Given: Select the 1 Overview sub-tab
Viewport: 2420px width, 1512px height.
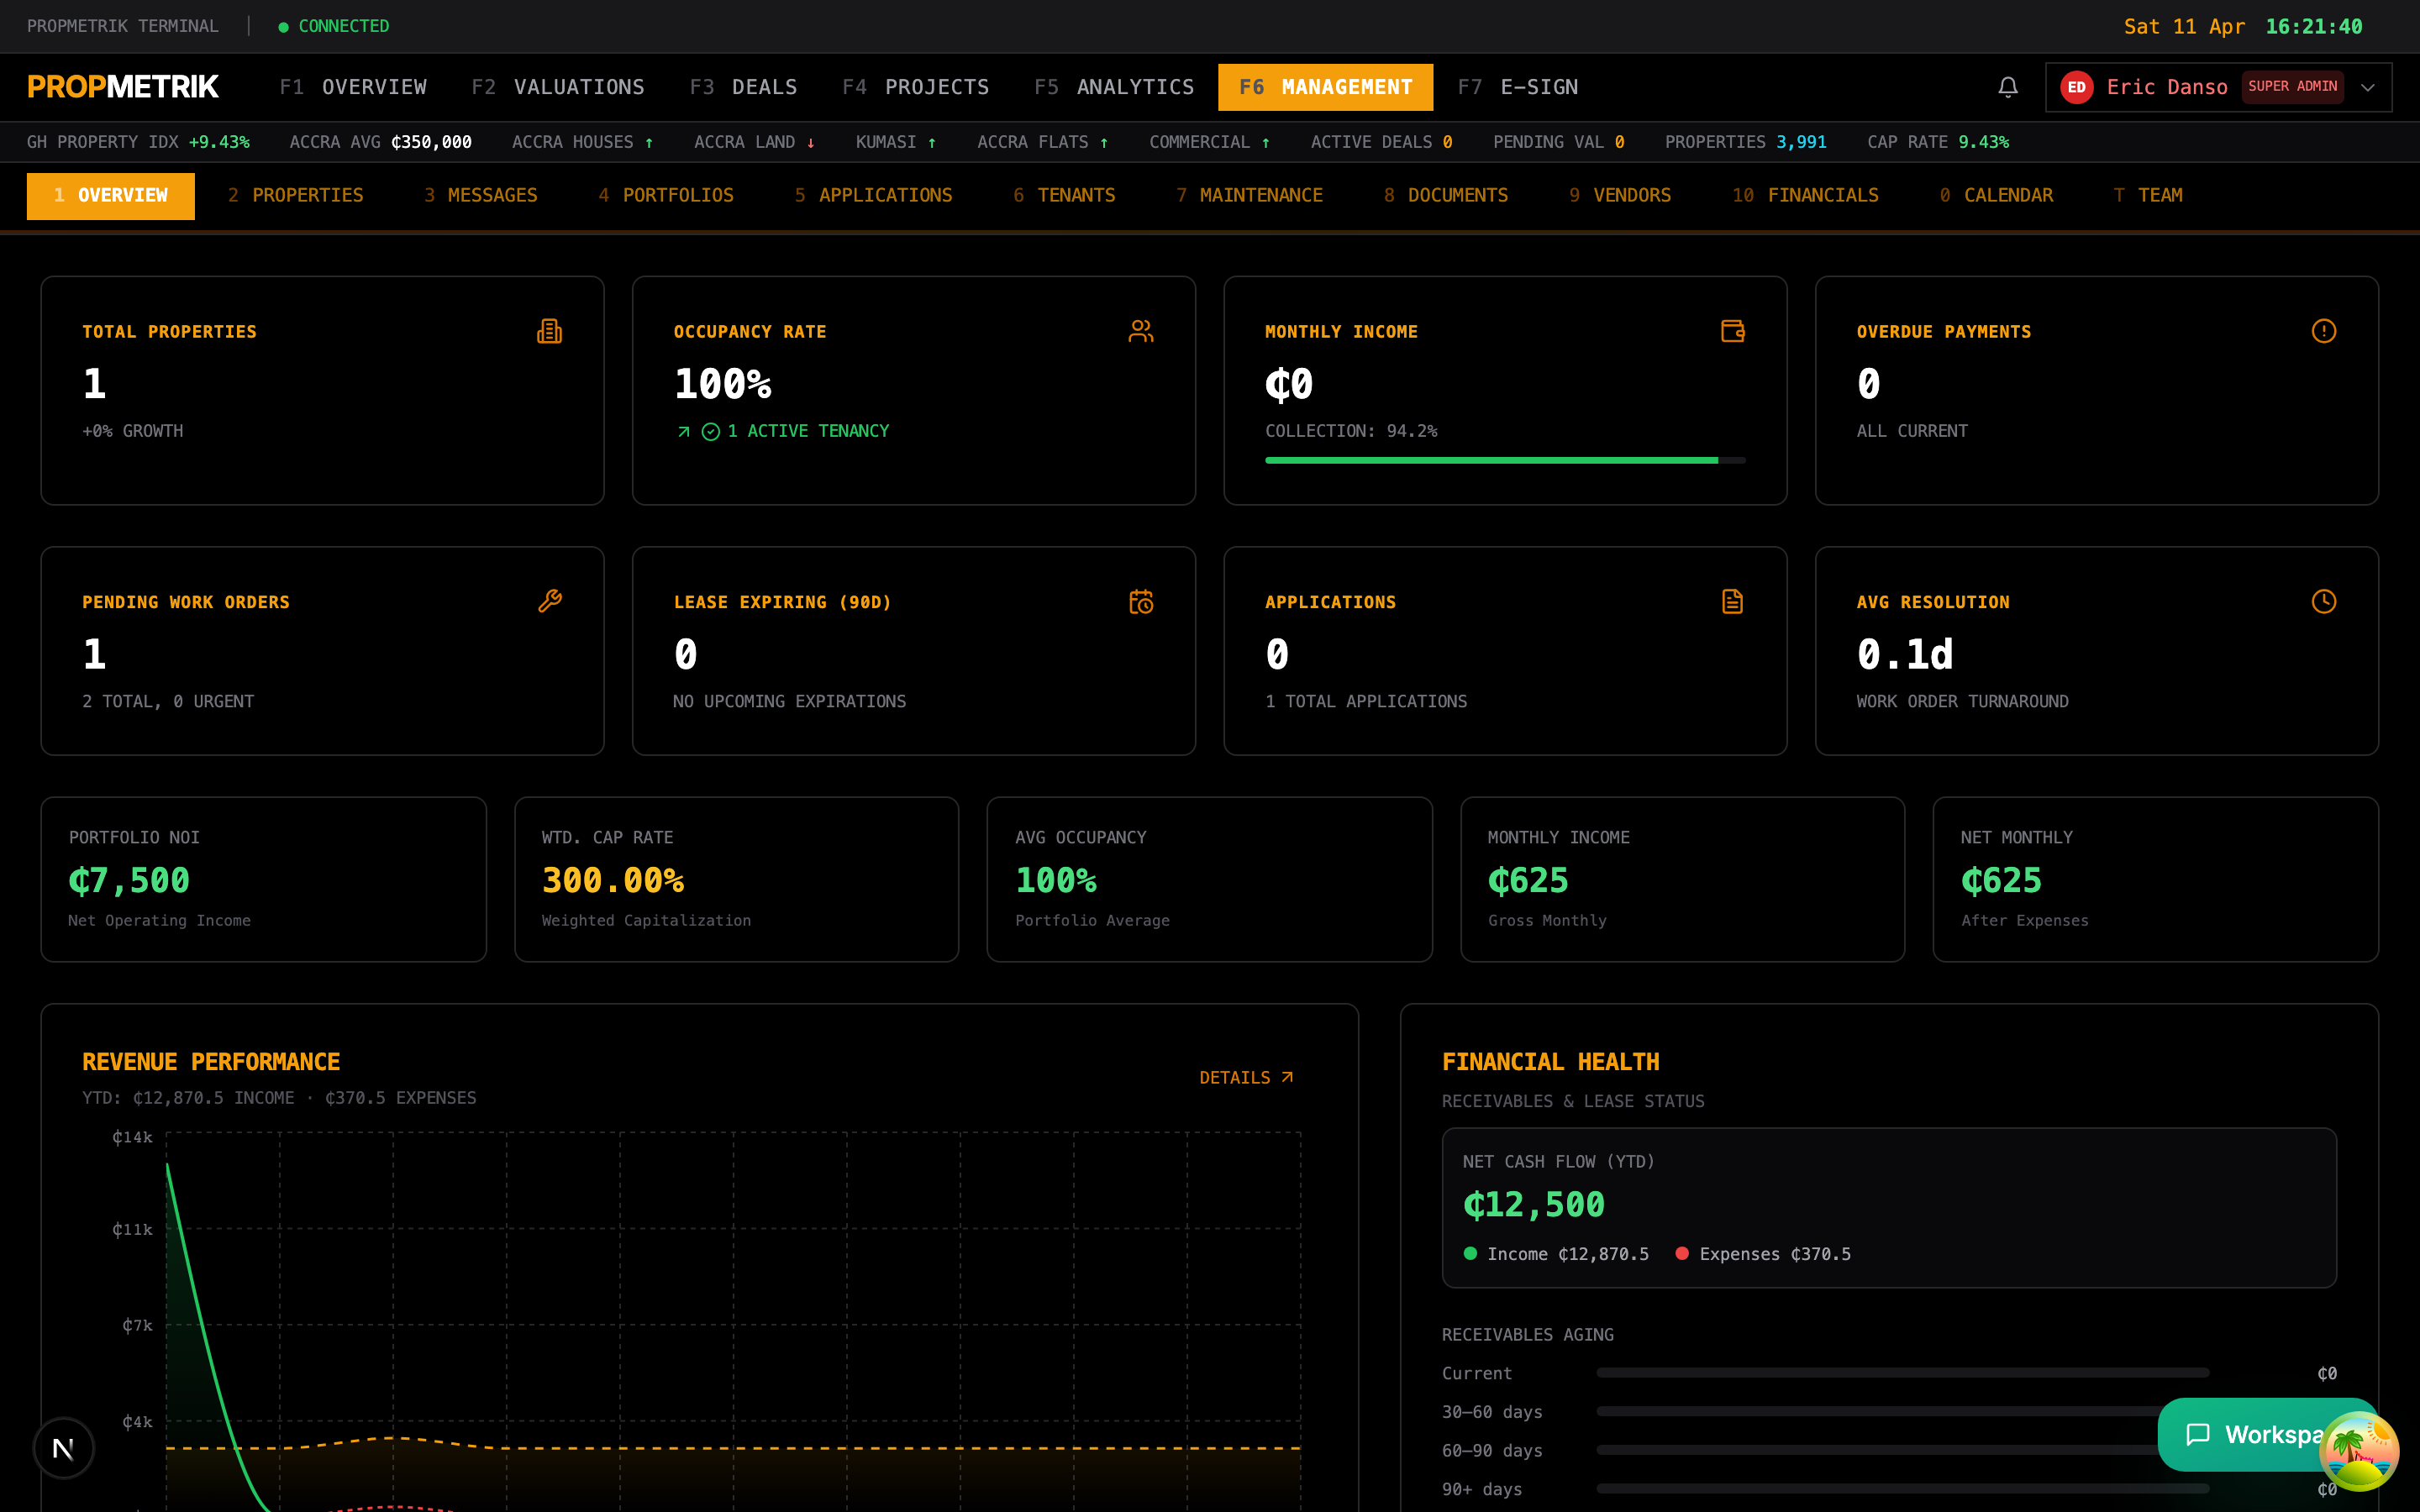Looking at the screenshot, I should point(111,195).
